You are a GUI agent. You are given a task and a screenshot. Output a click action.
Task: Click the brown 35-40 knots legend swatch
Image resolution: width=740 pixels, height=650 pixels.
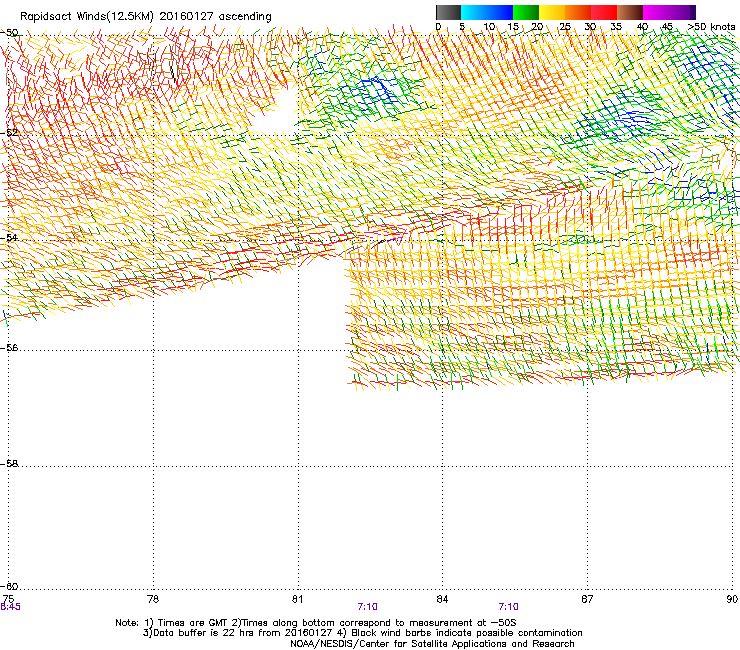click(630, 12)
